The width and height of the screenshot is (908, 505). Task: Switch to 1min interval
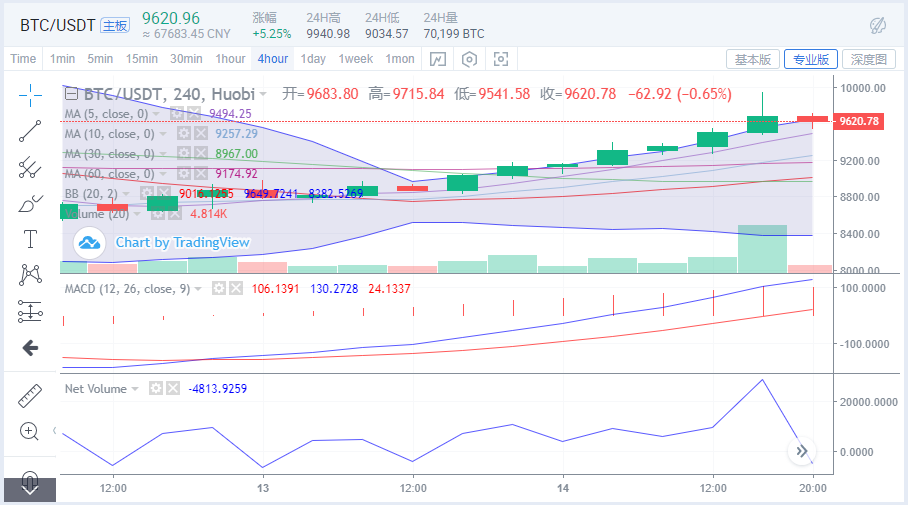62,59
